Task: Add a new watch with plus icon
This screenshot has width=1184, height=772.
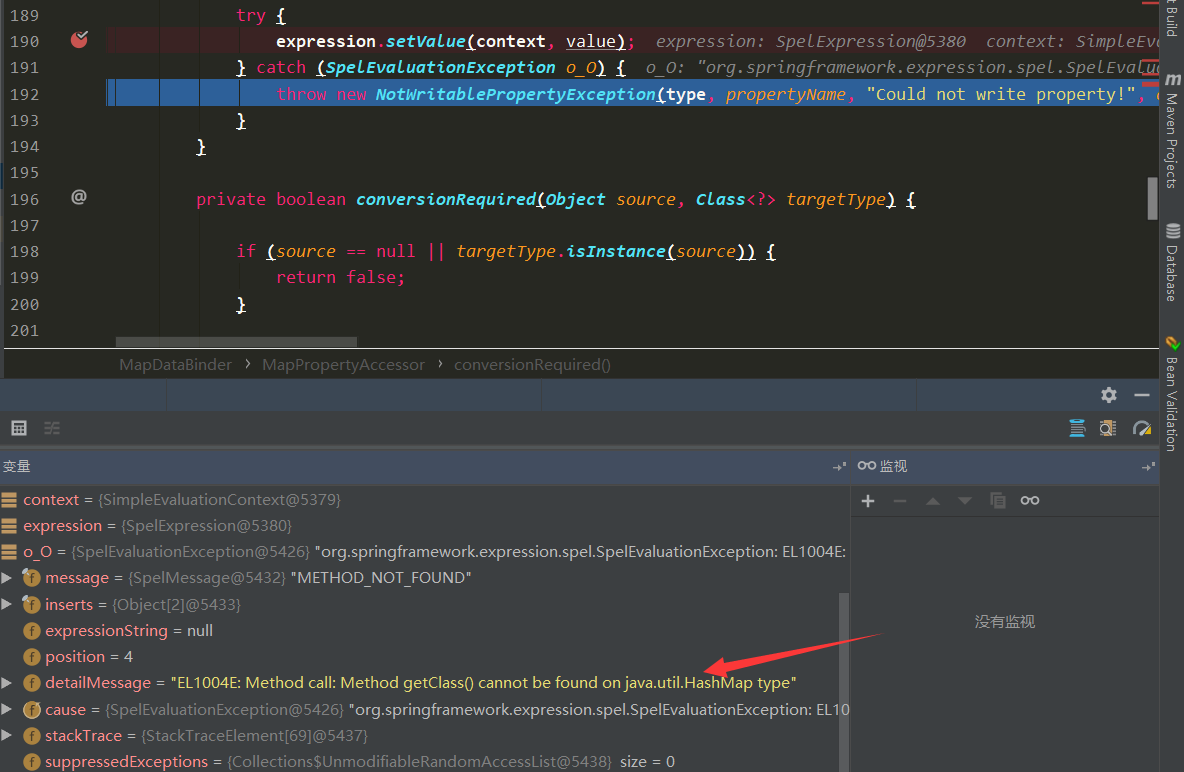Action: pos(868,501)
